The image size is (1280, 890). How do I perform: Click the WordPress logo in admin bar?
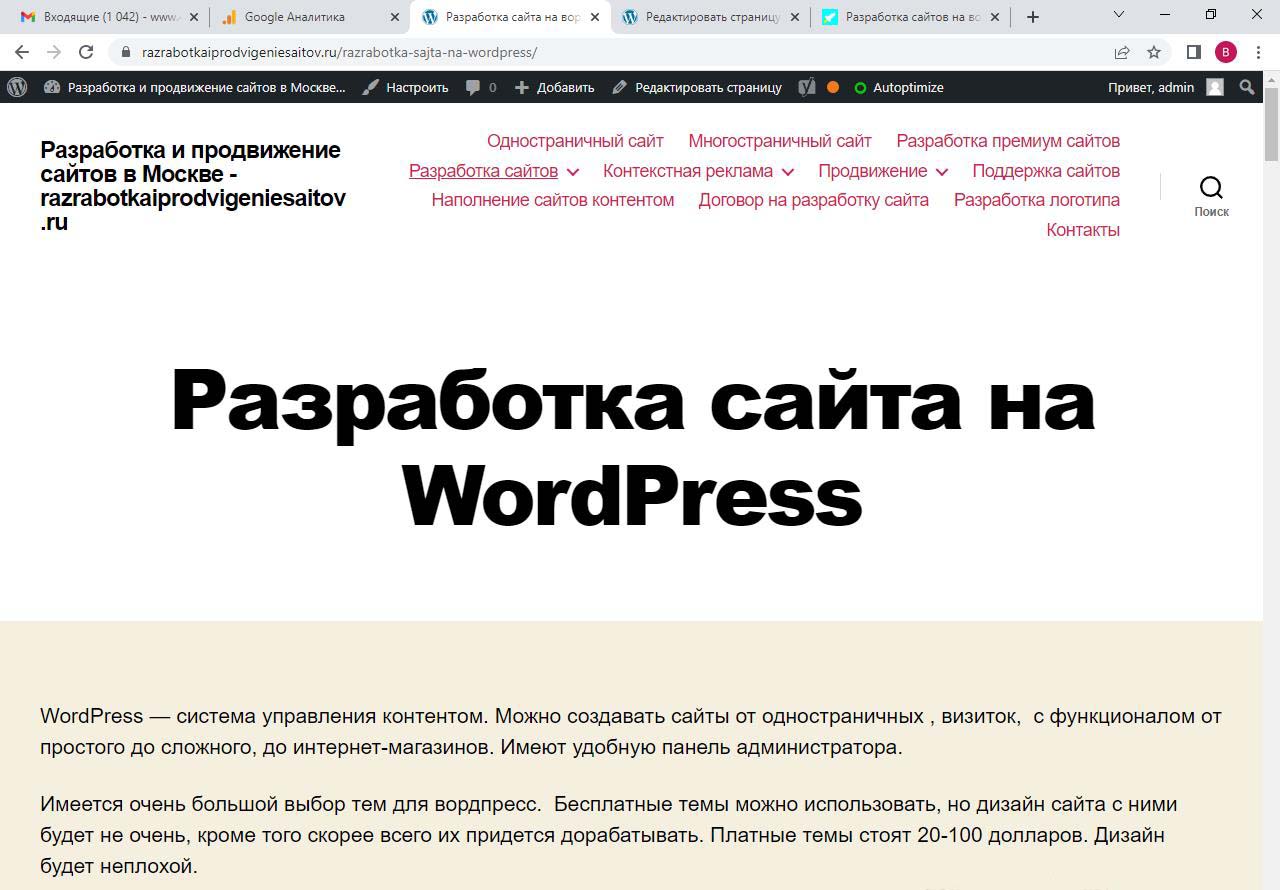tap(17, 87)
